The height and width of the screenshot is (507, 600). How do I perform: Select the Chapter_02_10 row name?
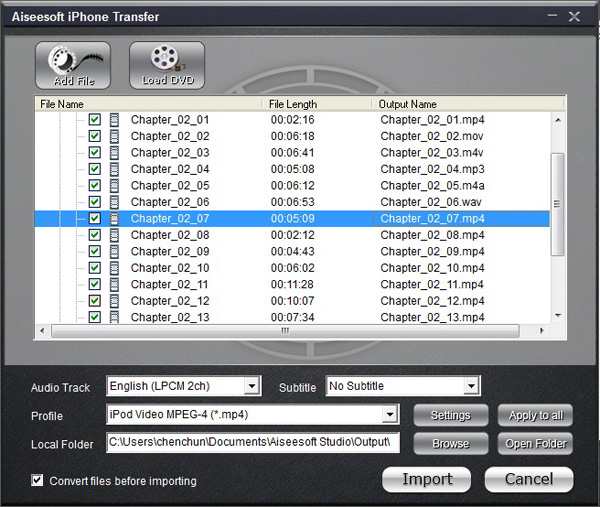170,268
